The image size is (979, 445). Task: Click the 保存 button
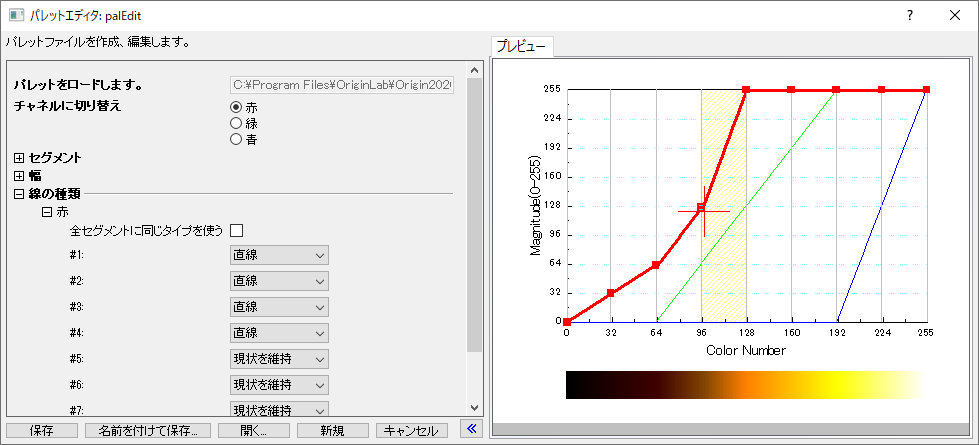pyautogui.click(x=41, y=431)
